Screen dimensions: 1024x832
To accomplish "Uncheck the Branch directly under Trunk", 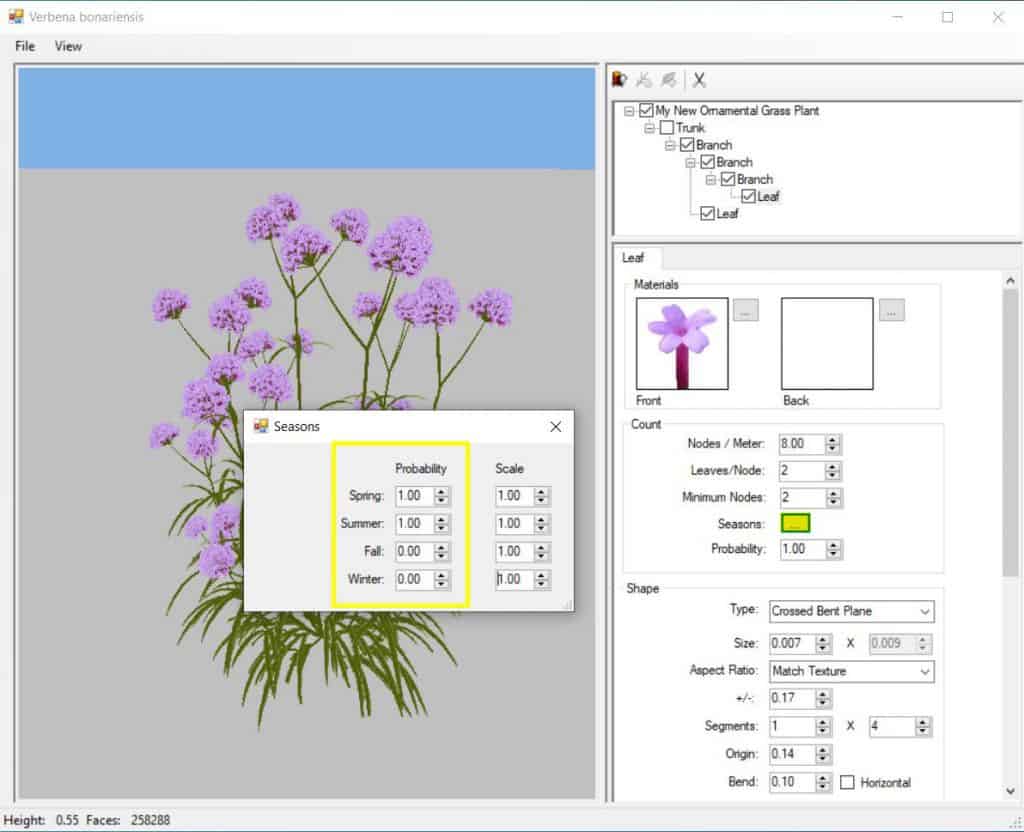I will point(687,144).
